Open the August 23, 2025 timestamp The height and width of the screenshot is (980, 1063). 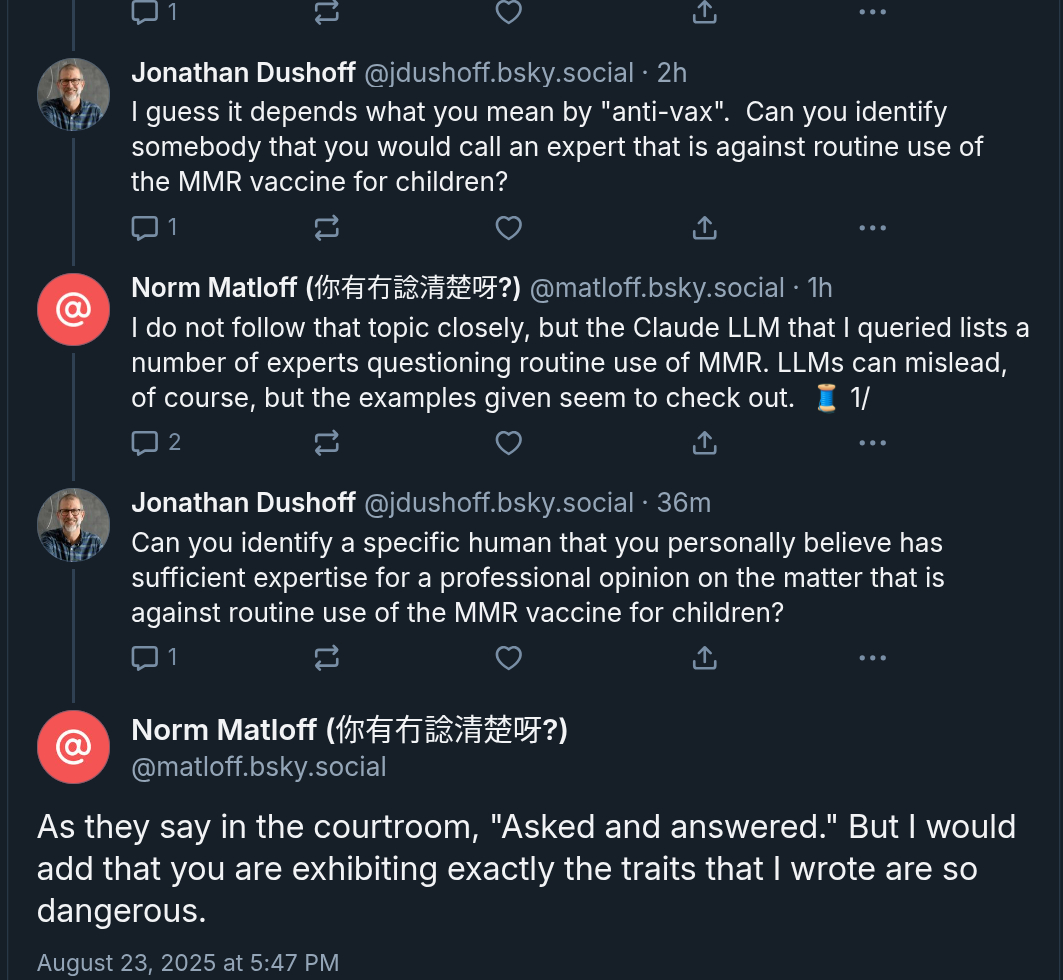[188, 963]
